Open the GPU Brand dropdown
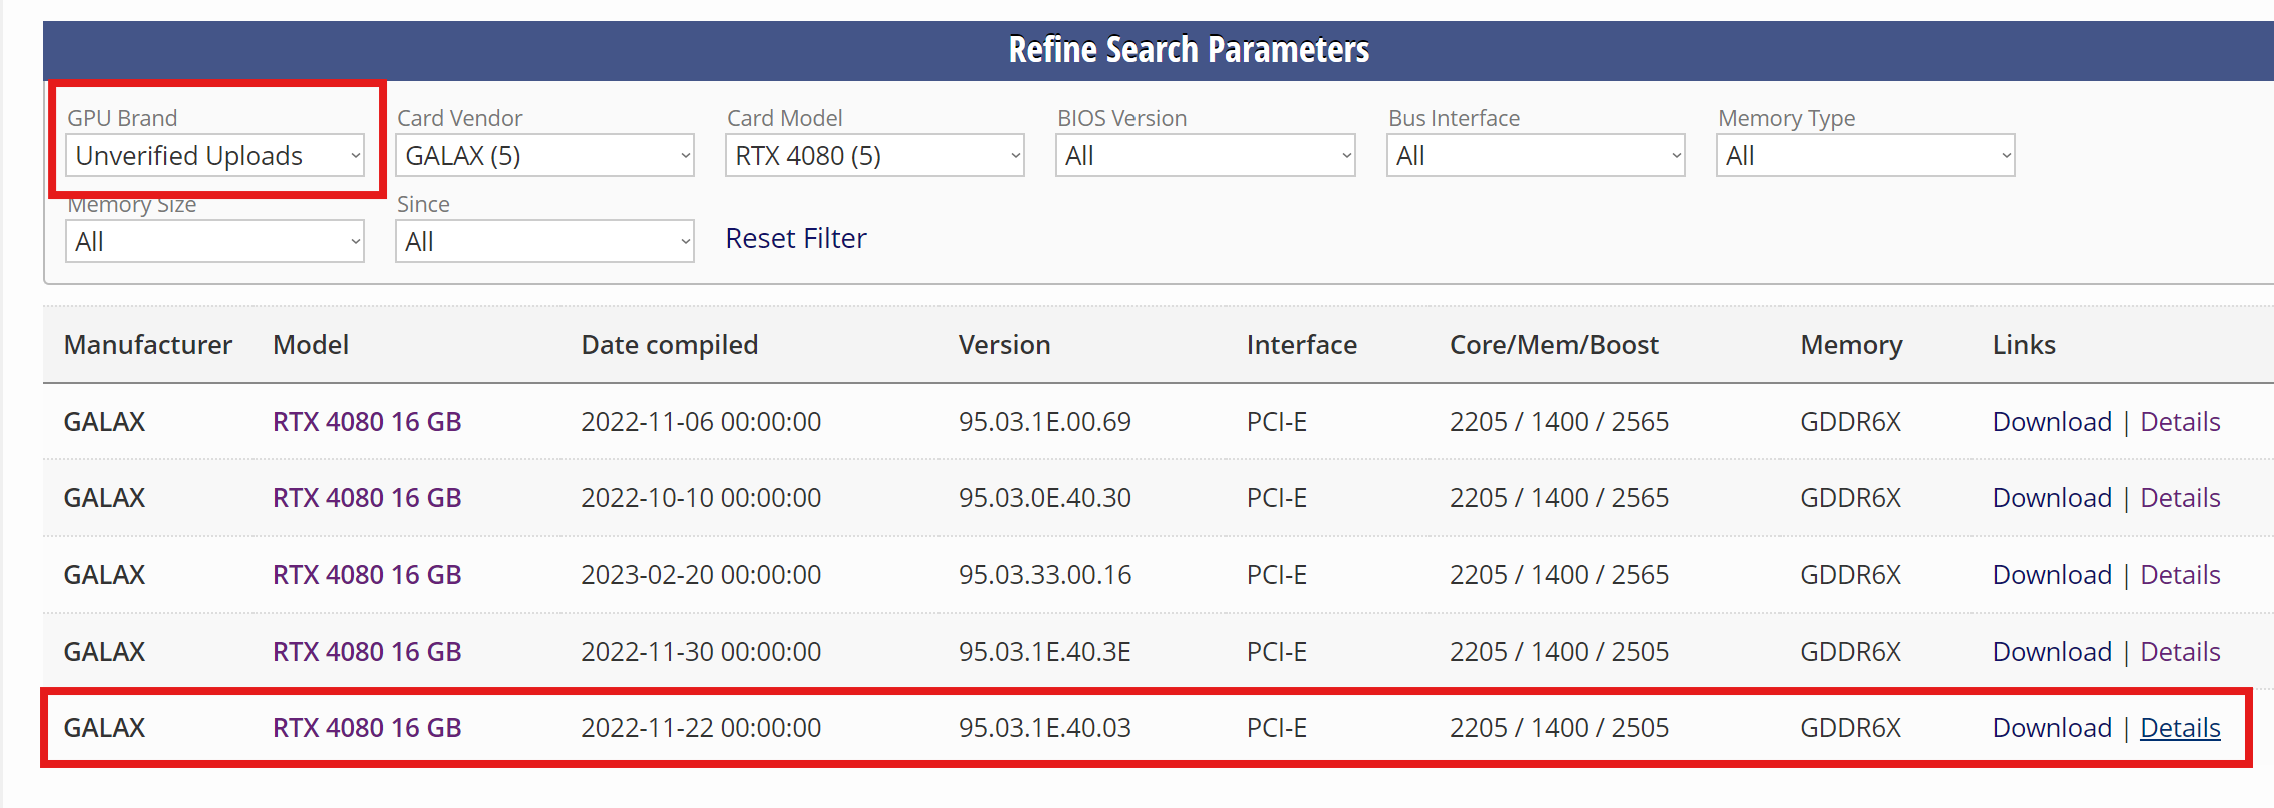Image resolution: width=2274 pixels, height=808 pixels. tap(214, 156)
